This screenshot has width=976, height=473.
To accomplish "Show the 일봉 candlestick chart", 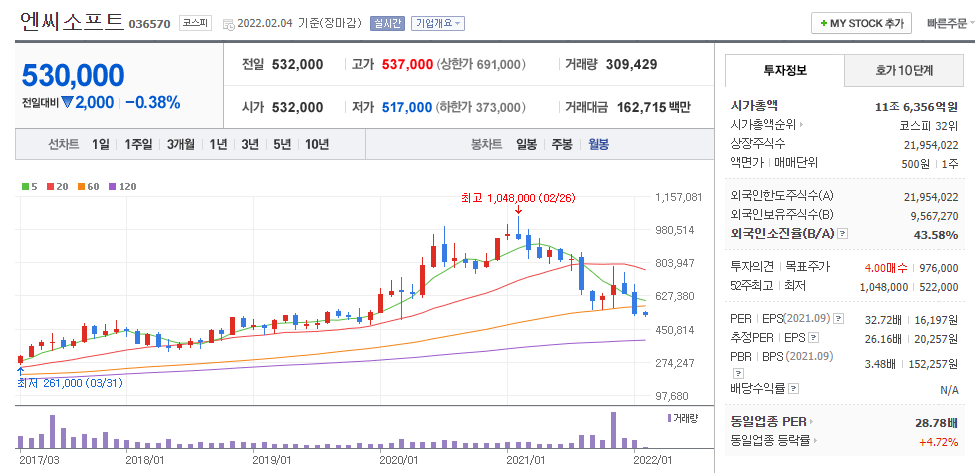I will [526, 144].
